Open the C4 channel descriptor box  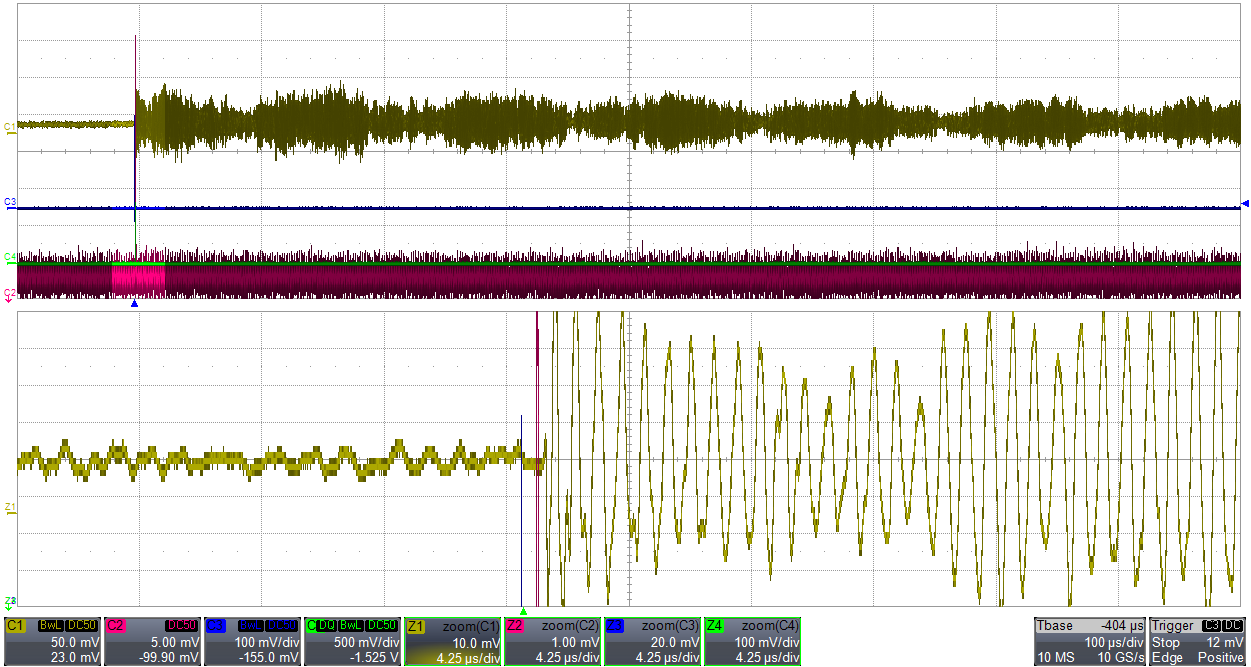pyautogui.click(x=352, y=641)
